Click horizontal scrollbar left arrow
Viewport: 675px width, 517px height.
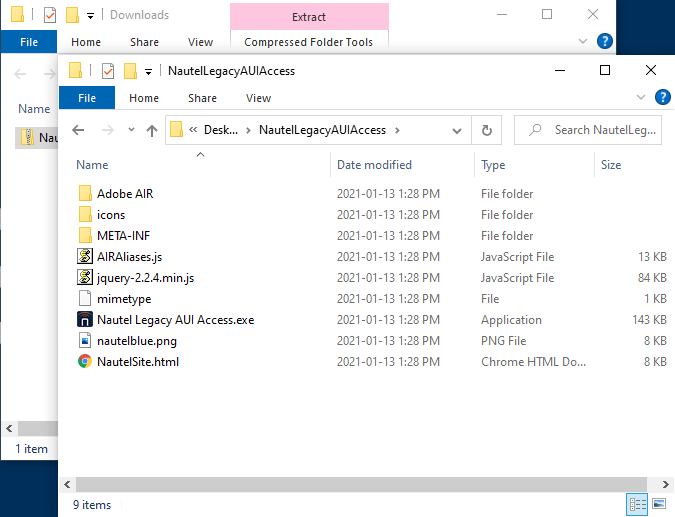[x=67, y=484]
